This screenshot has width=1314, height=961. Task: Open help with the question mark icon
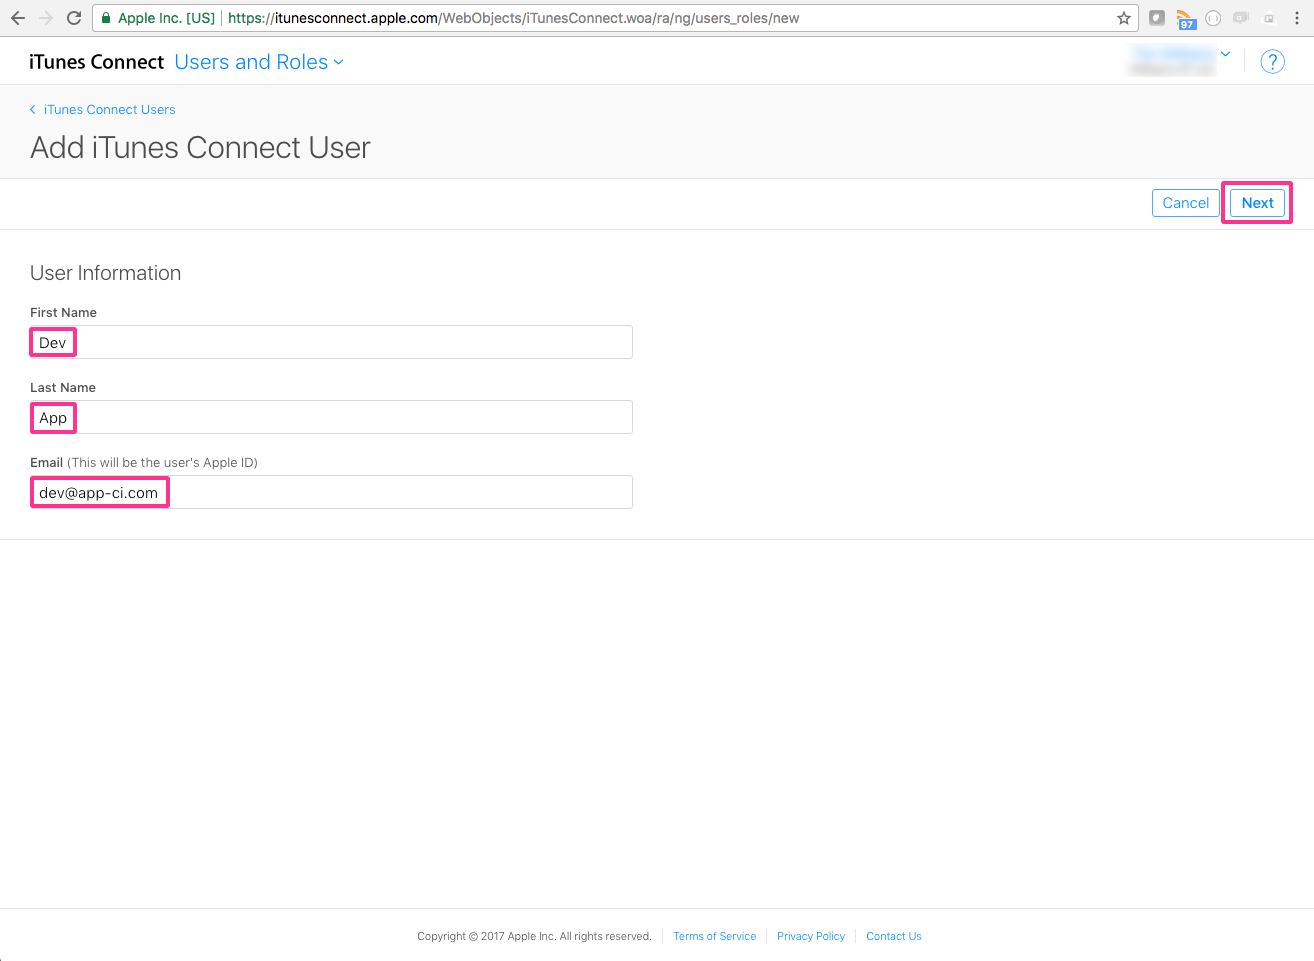click(x=1272, y=62)
